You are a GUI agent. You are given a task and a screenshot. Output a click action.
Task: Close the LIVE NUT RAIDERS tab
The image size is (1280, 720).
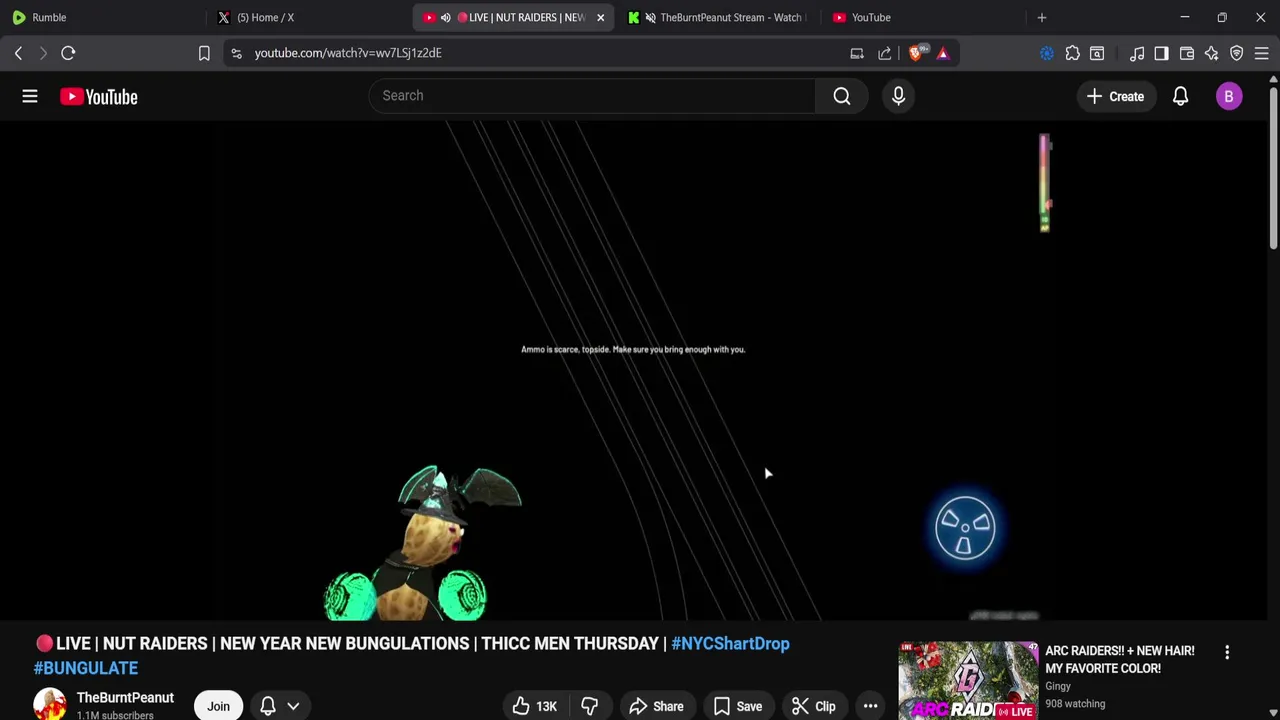[600, 17]
